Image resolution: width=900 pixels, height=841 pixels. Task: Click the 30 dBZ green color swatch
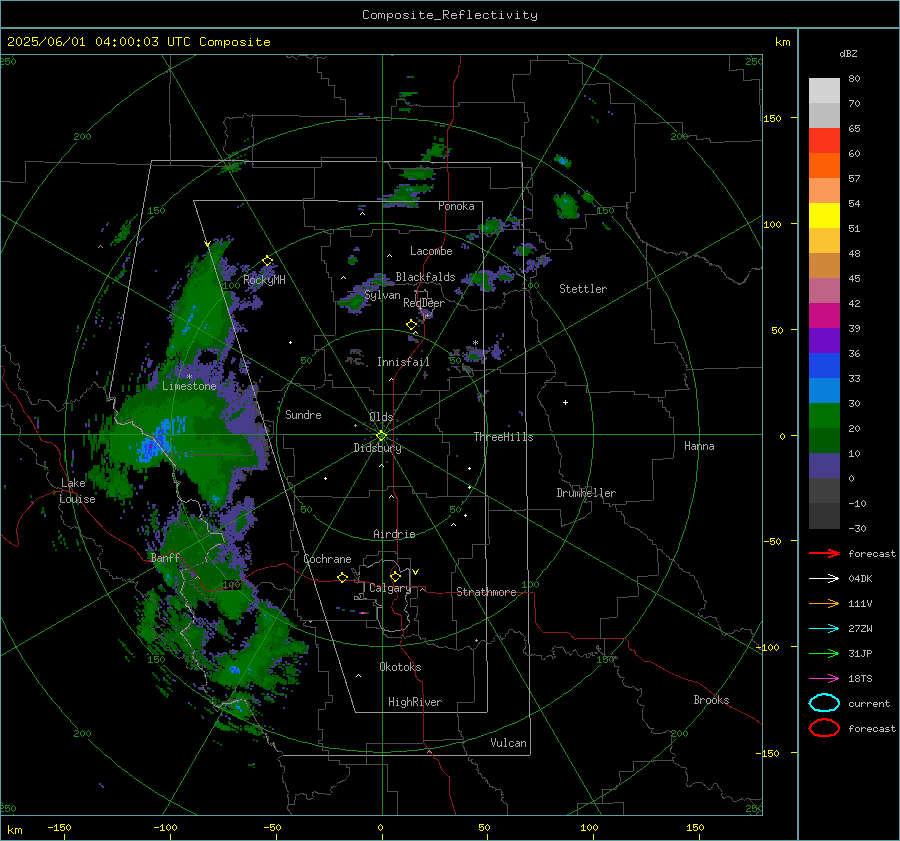point(824,415)
